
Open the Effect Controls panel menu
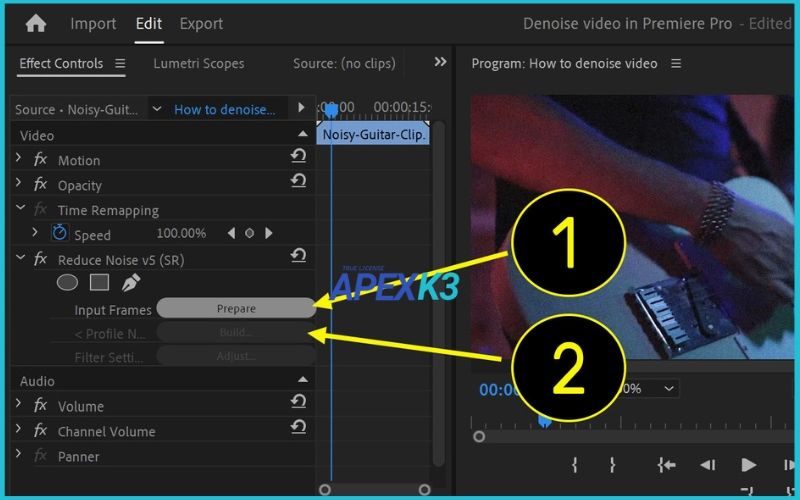[120, 64]
